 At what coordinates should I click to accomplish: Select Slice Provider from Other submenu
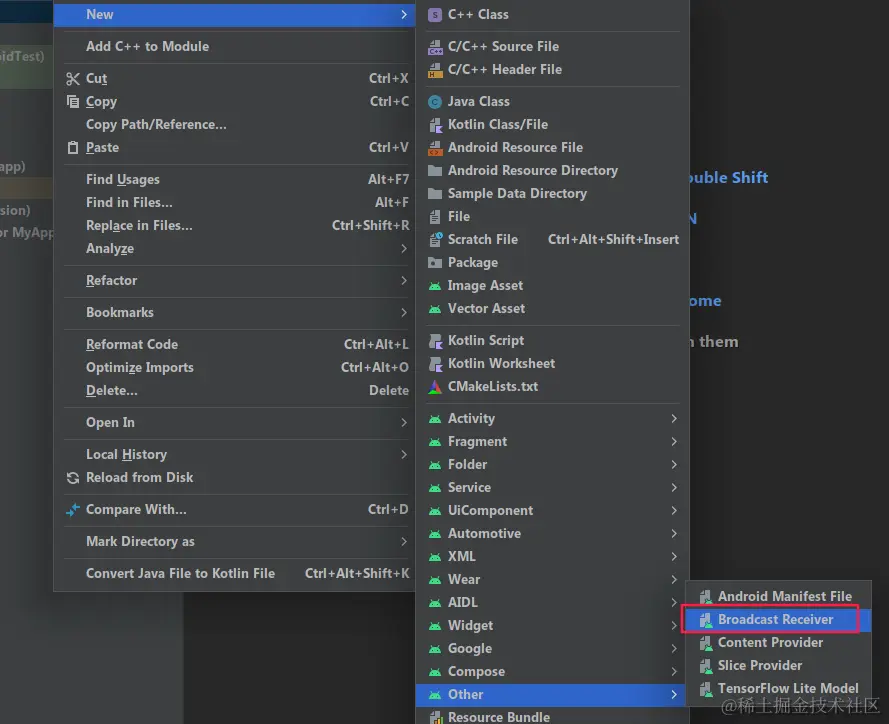(778, 666)
